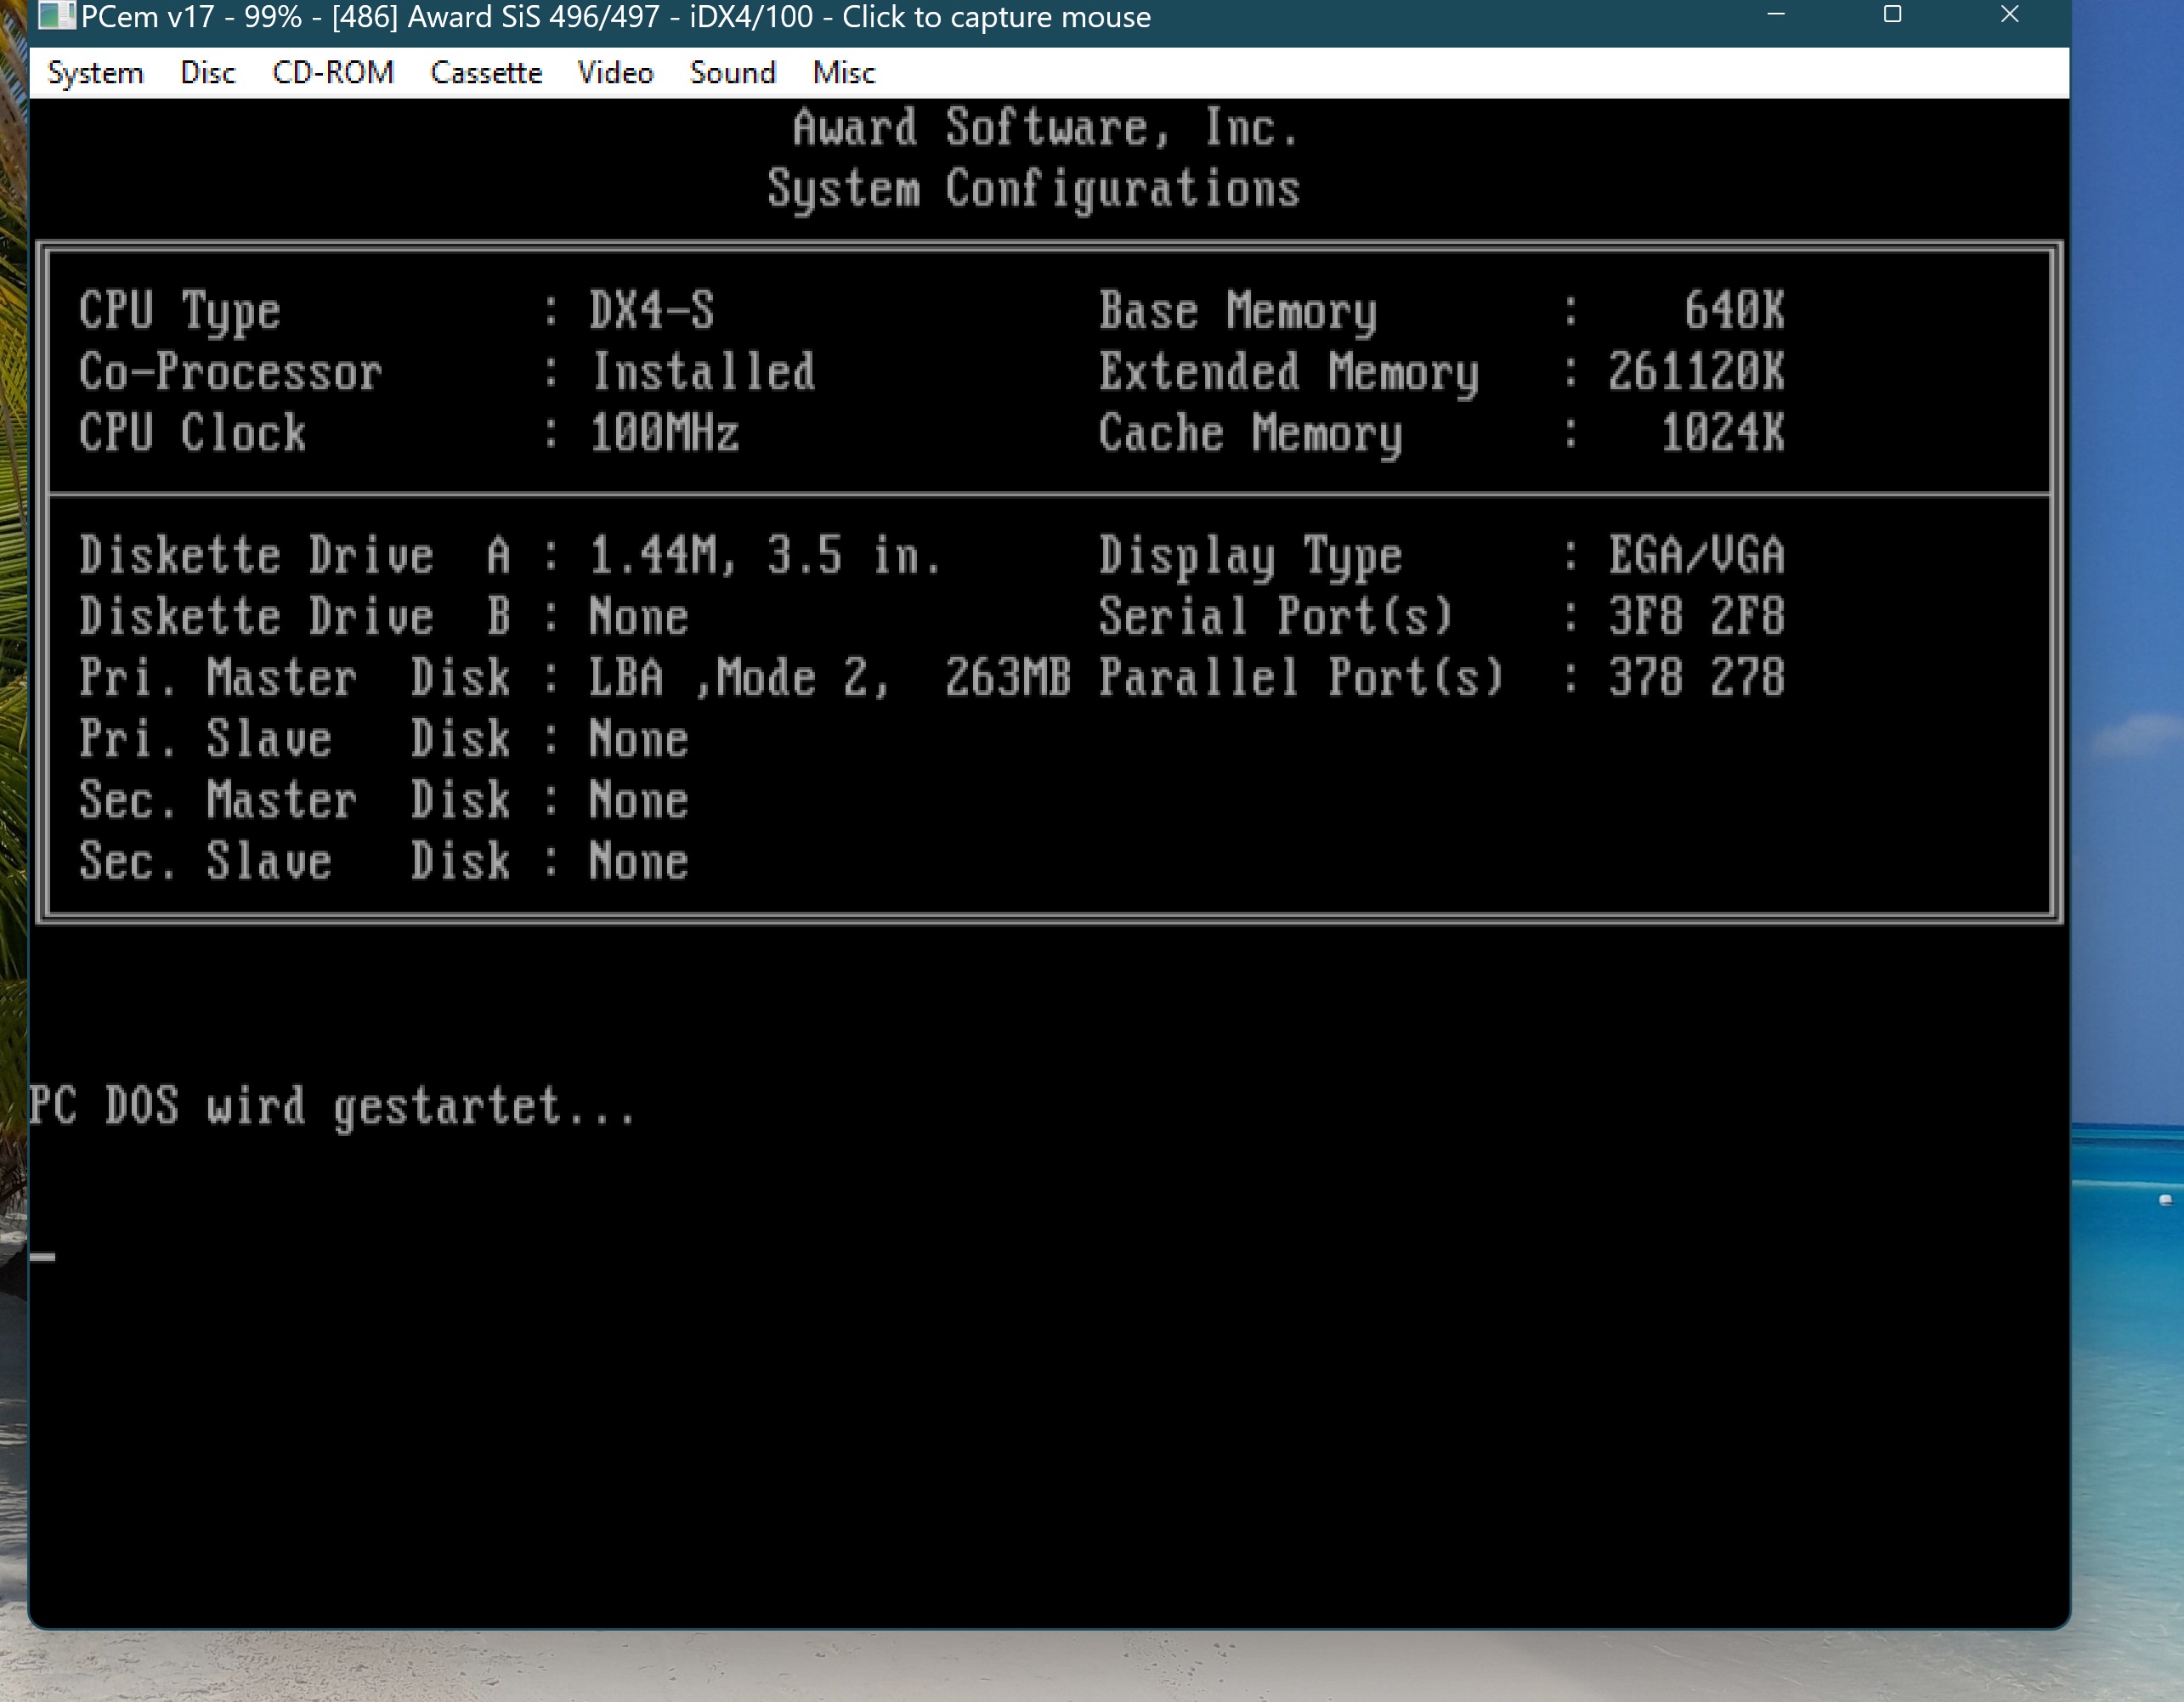Click the '1.44M, 3.5 in.' drive value
2184x1702 pixels.
(766, 556)
